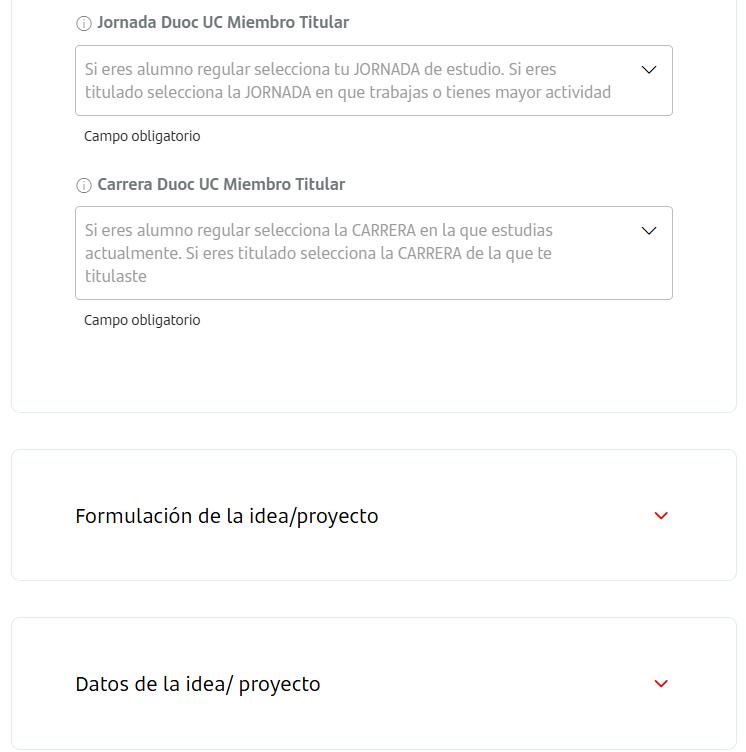The image size is (746, 752).
Task: Click the Campo obligatorio message under the Jornada field
Action: [142, 136]
